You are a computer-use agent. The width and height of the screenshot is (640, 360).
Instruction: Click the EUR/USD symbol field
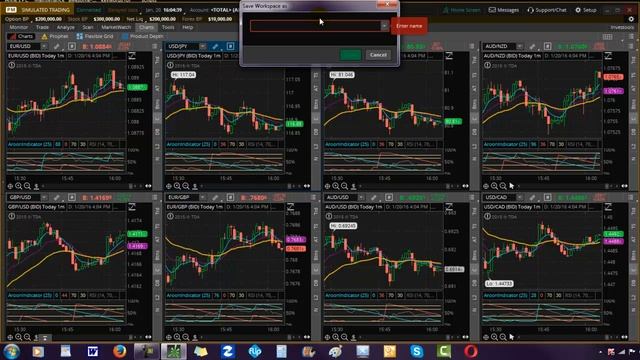(24, 47)
